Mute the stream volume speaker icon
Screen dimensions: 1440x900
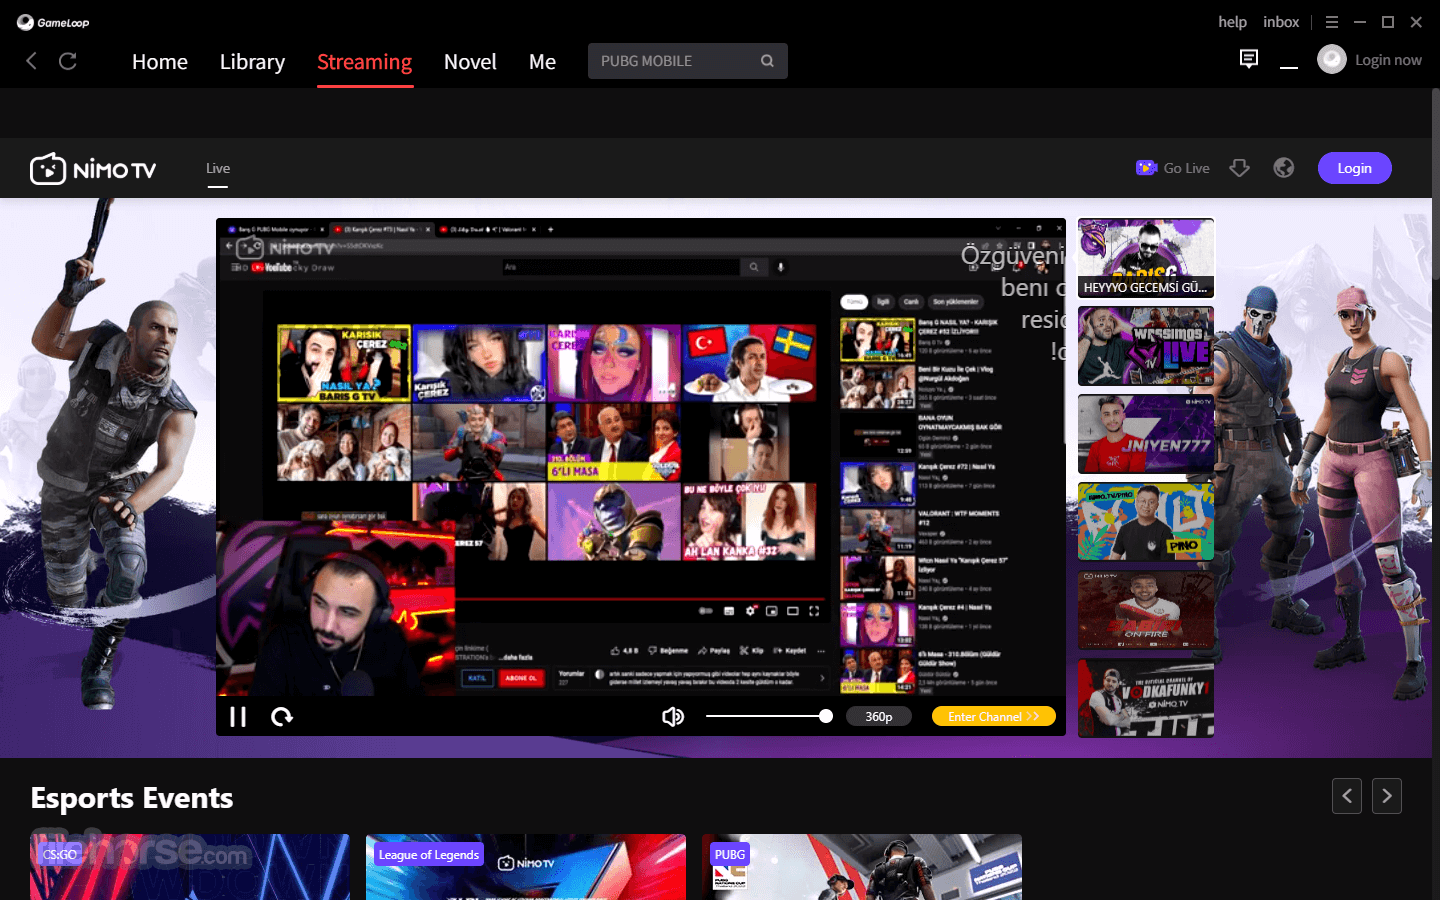(673, 716)
